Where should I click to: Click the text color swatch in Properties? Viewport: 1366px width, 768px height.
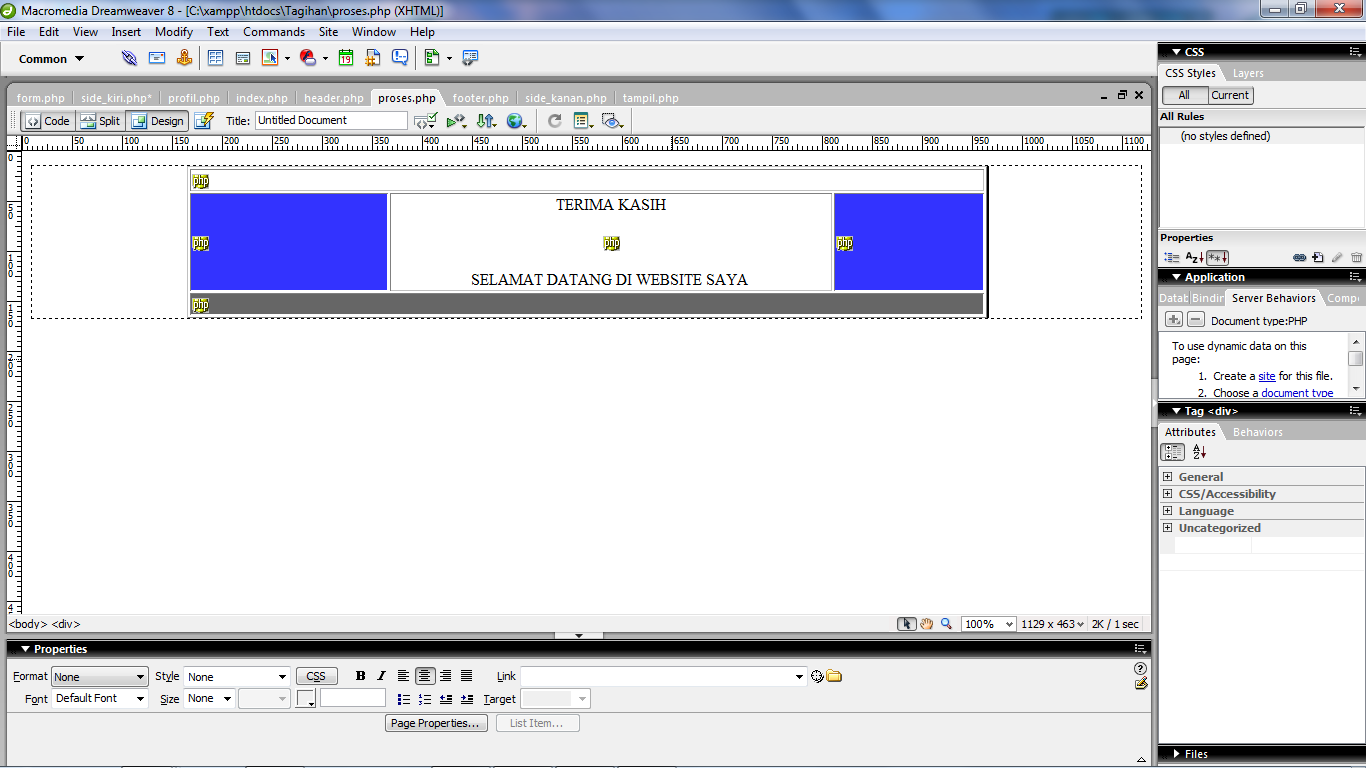point(305,698)
